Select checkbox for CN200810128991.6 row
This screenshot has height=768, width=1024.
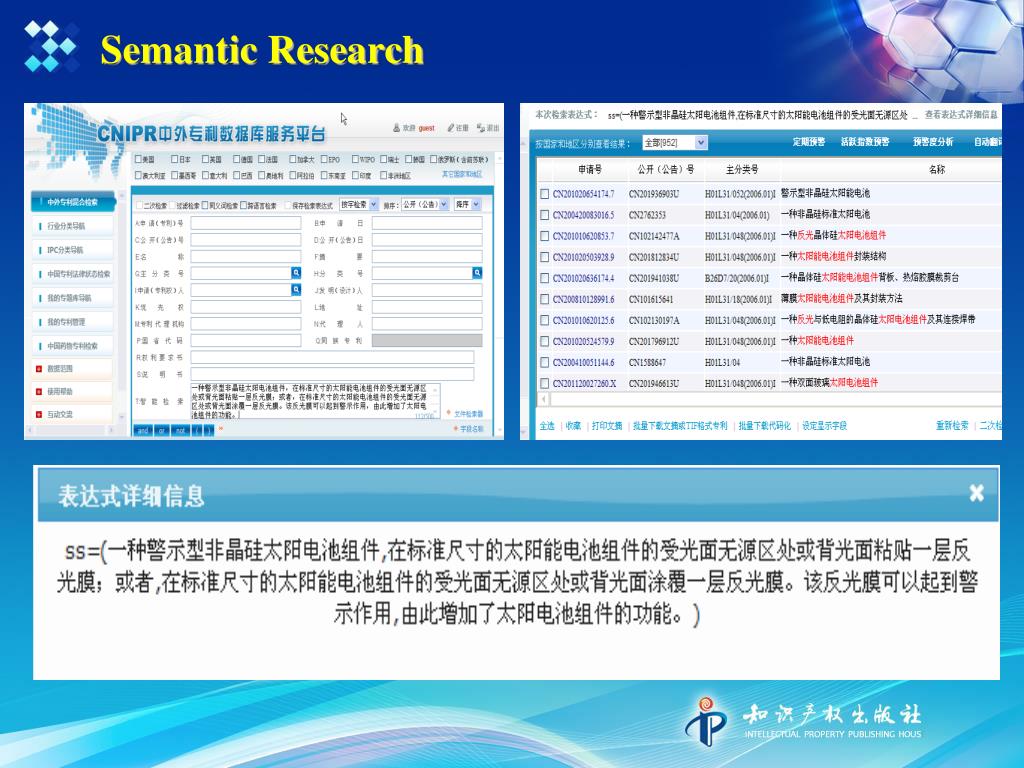pos(545,299)
